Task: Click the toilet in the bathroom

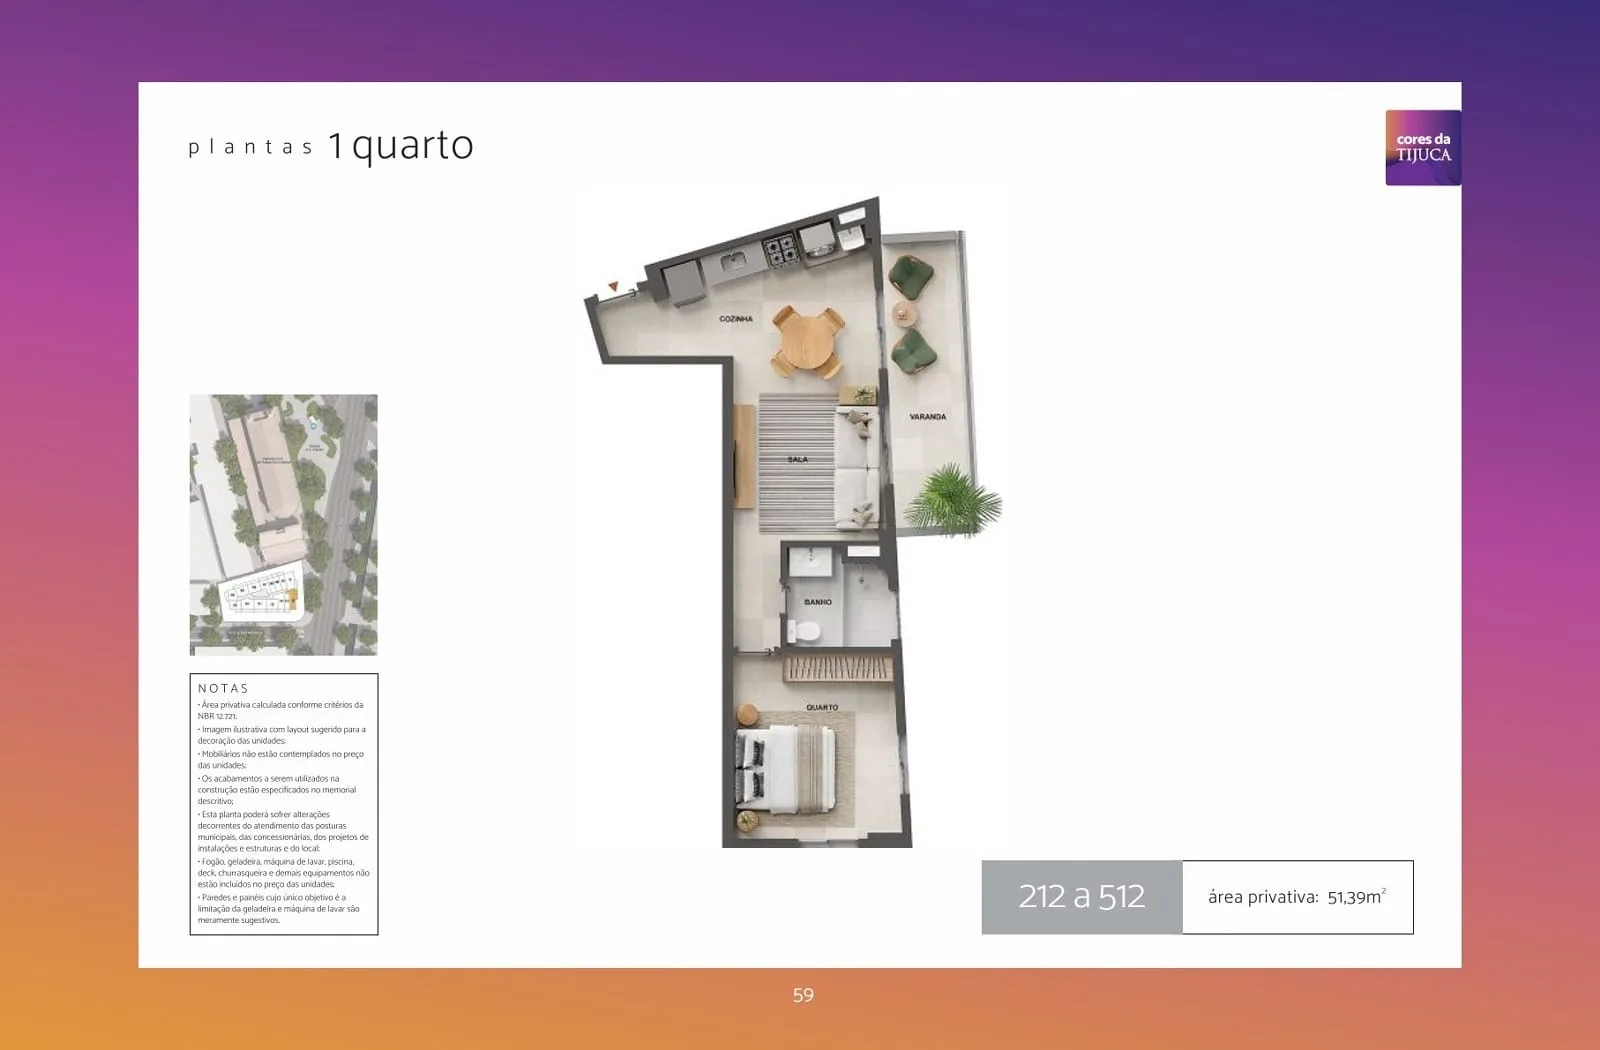Action: click(x=803, y=632)
